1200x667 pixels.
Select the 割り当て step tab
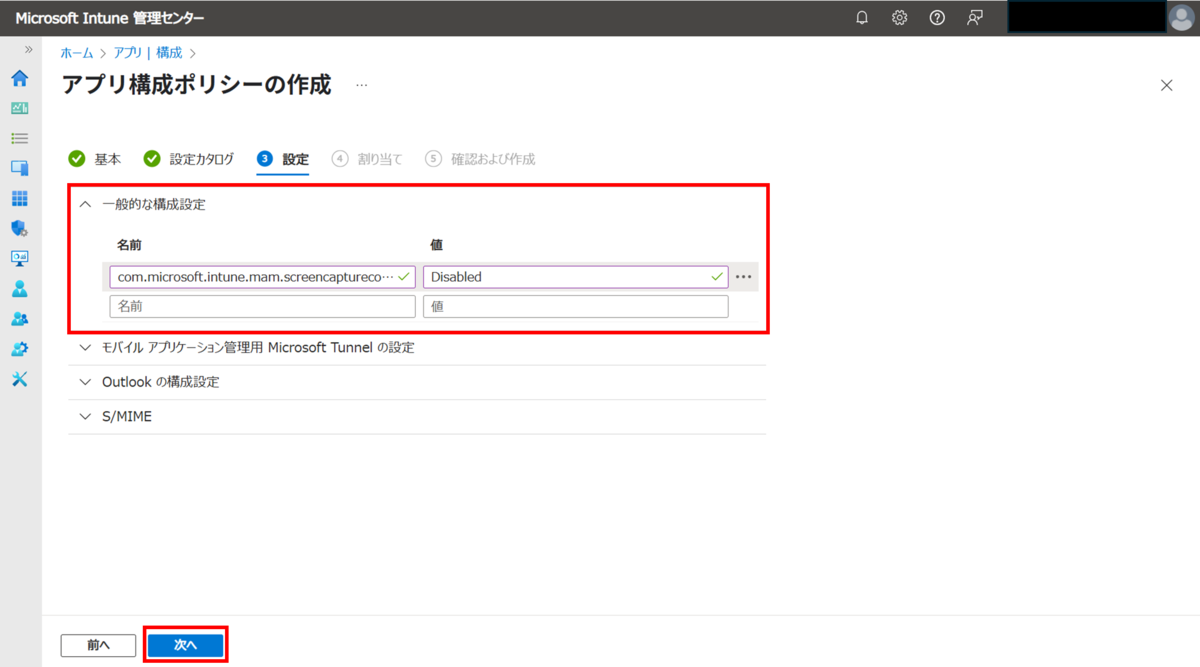pos(367,159)
